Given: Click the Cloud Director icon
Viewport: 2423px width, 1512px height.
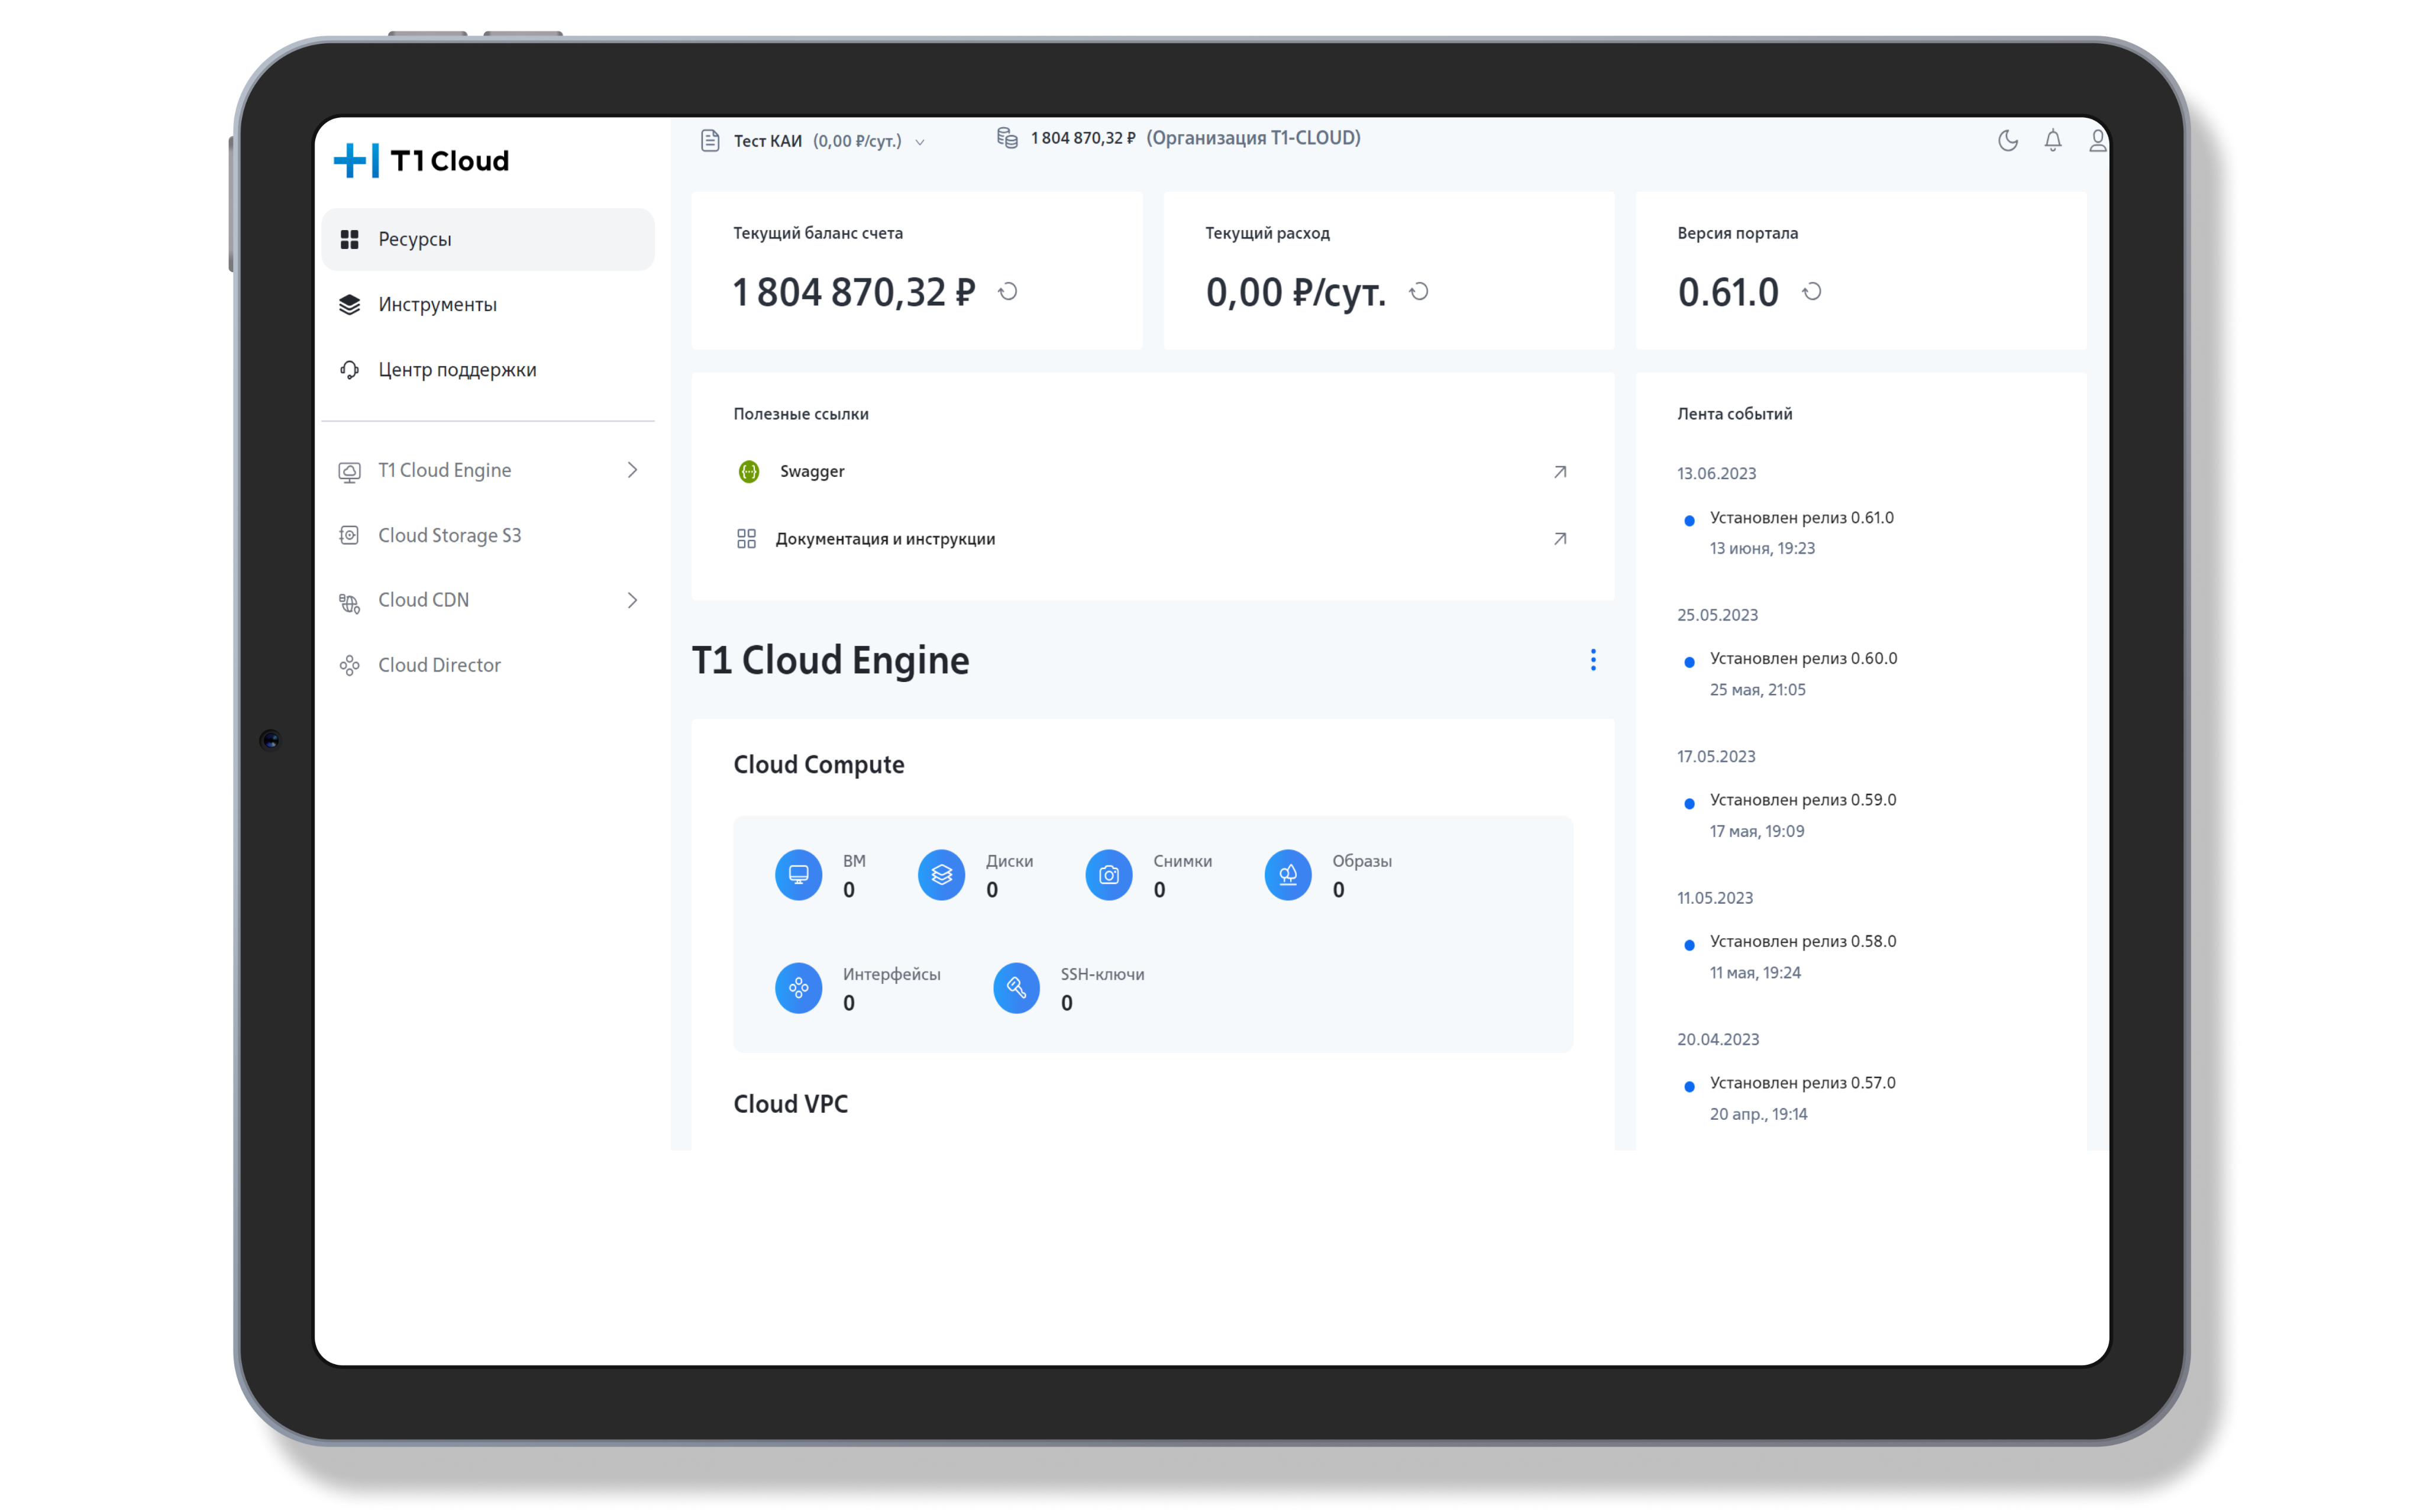Looking at the screenshot, I should pyautogui.click(x=349, y=665).
